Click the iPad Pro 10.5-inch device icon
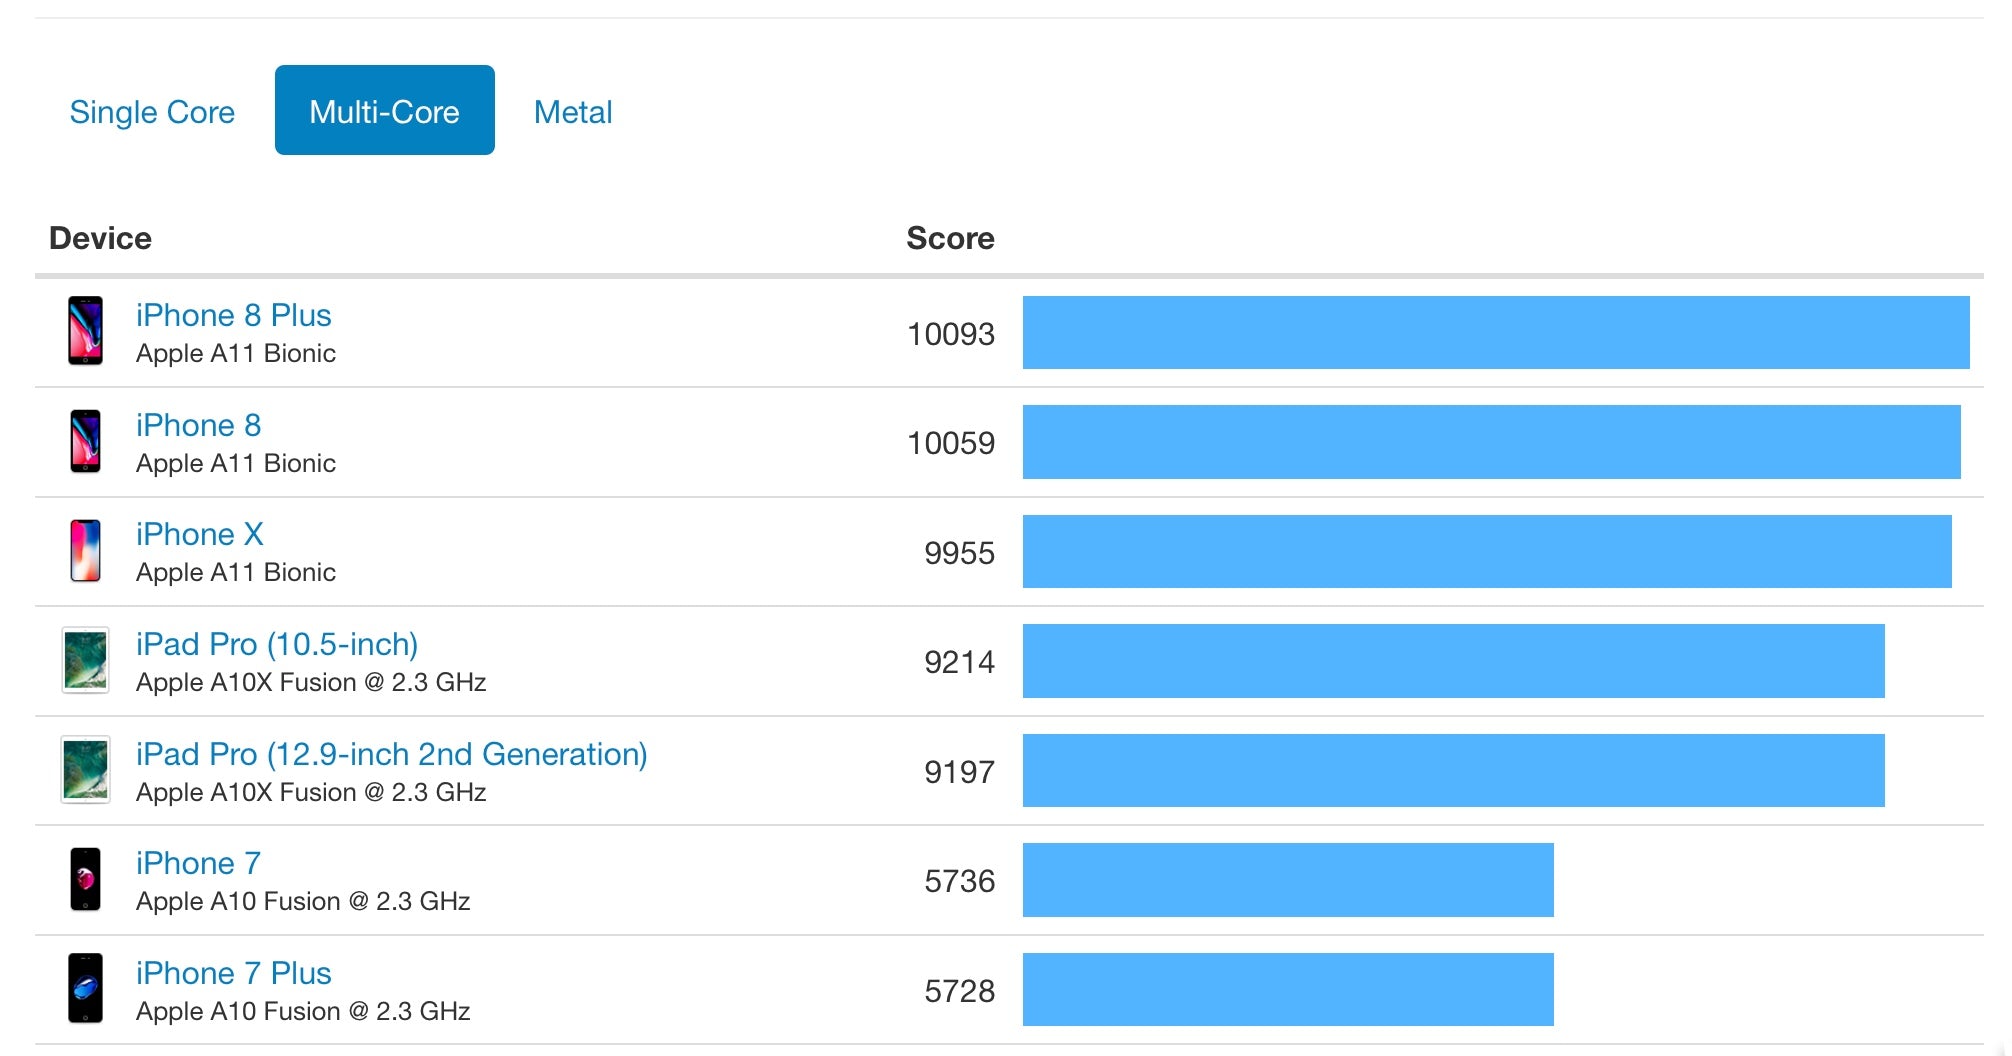2012x1056 pixels. [x=85, y=660]
